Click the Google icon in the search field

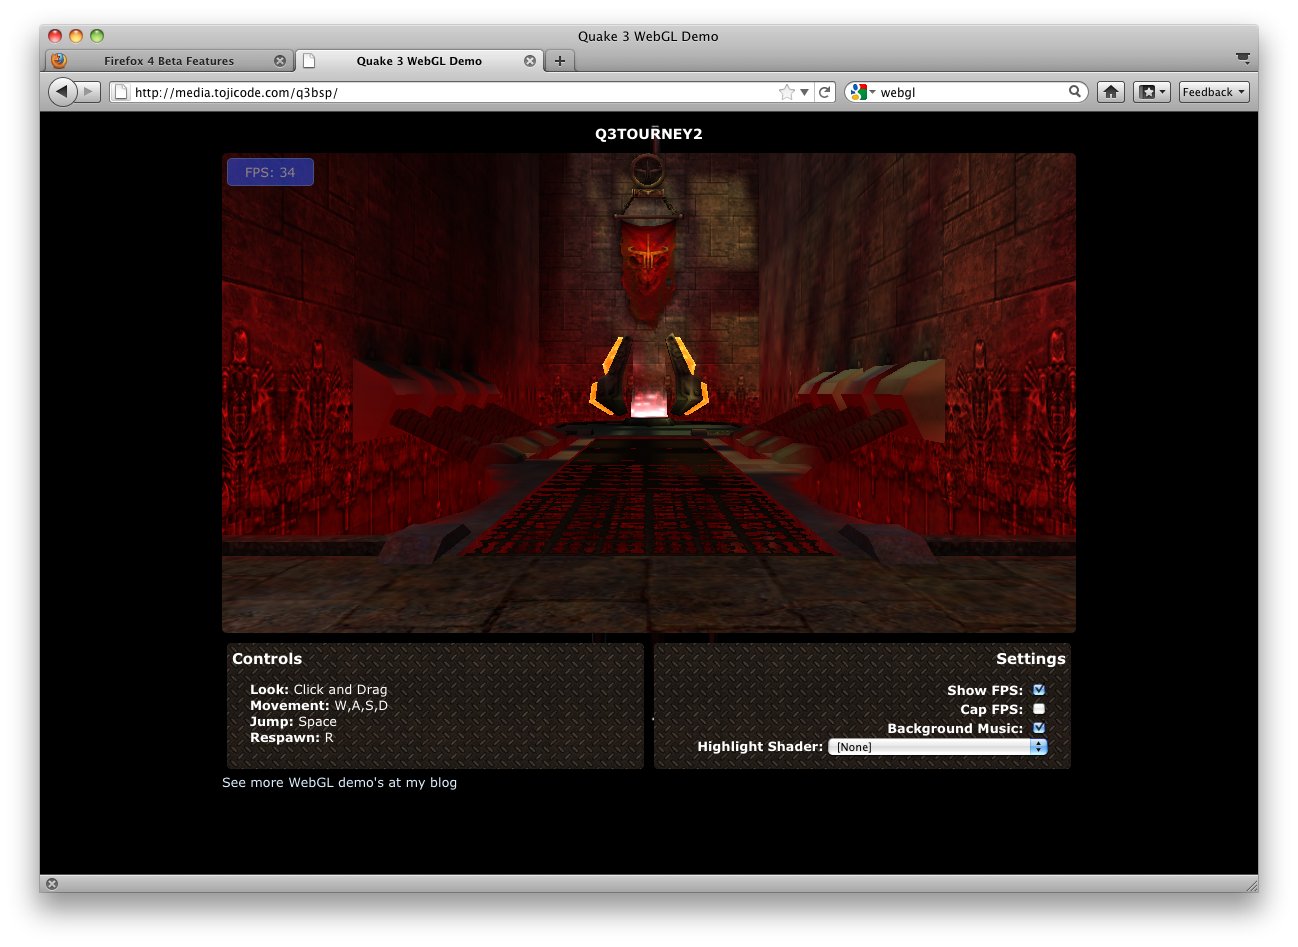pyautogui.click(x=857, y=91)
